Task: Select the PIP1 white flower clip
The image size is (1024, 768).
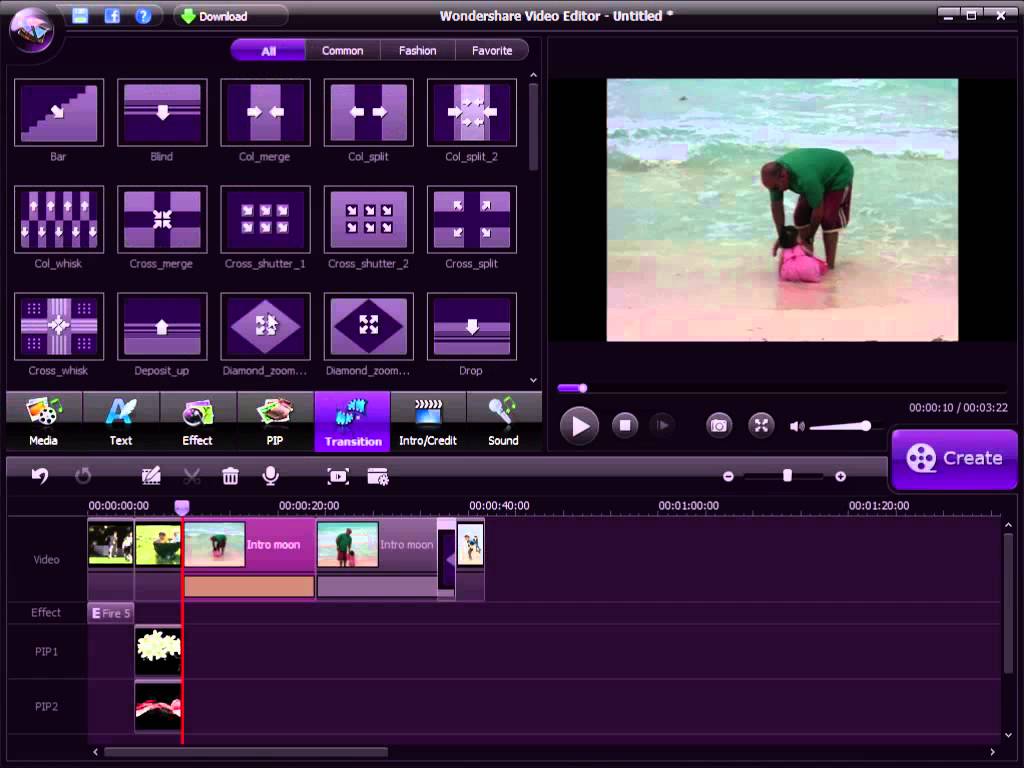Action: click(158, 650)
